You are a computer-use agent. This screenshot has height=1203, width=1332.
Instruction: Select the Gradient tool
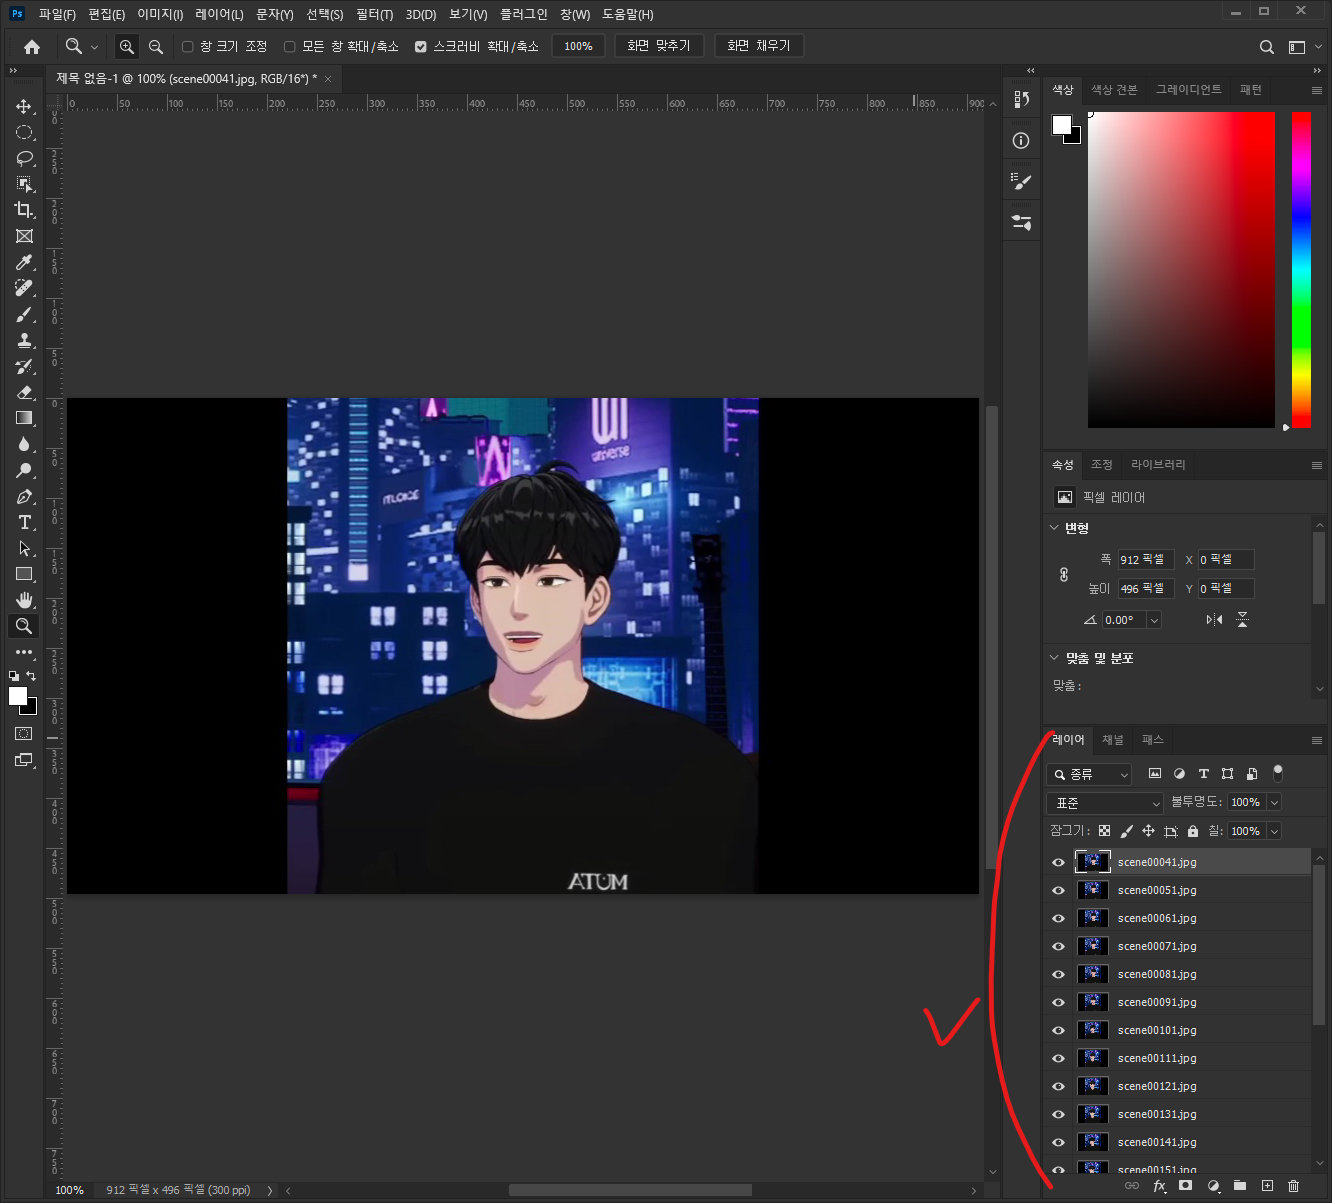tap(24, 418)
